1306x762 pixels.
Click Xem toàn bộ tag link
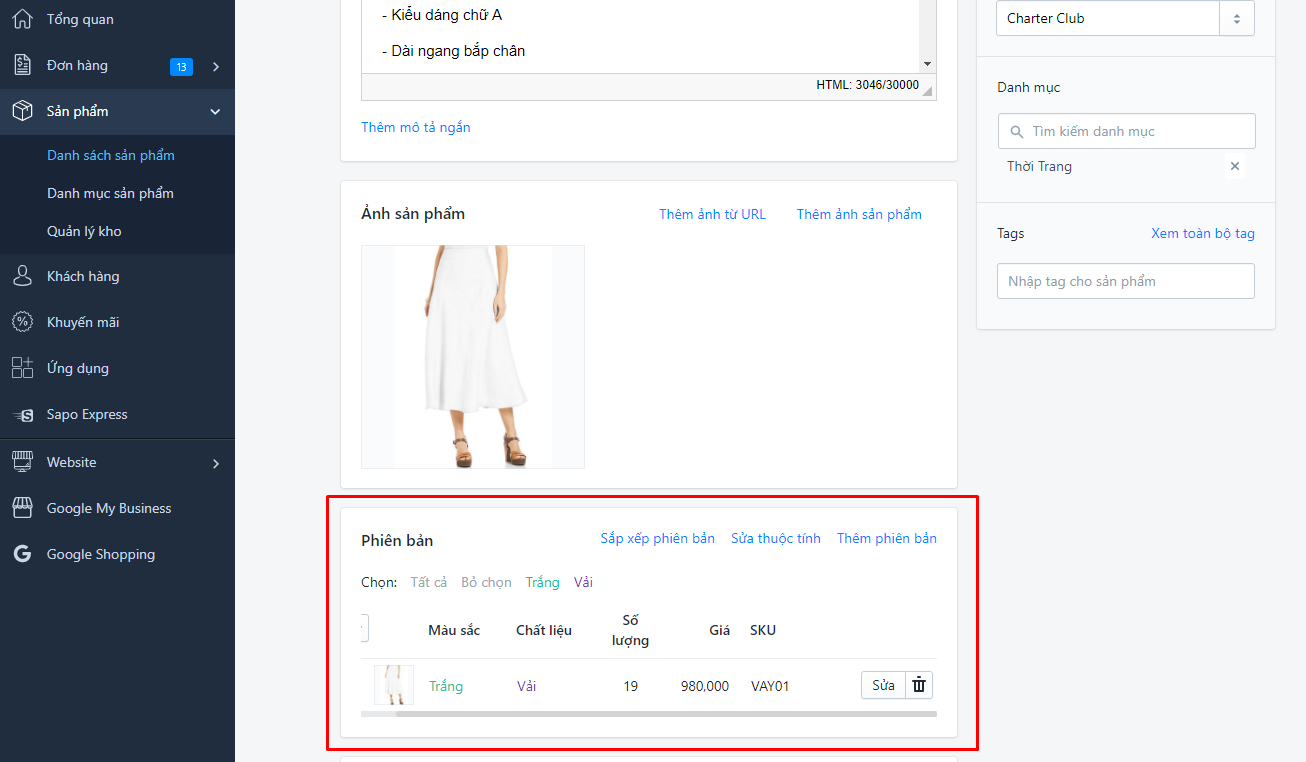[x=1203, y=233]
